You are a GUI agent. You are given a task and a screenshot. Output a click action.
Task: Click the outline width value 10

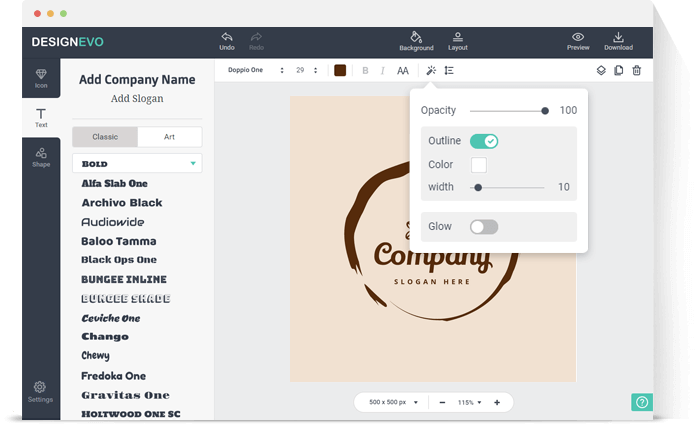tap(564, 187)
